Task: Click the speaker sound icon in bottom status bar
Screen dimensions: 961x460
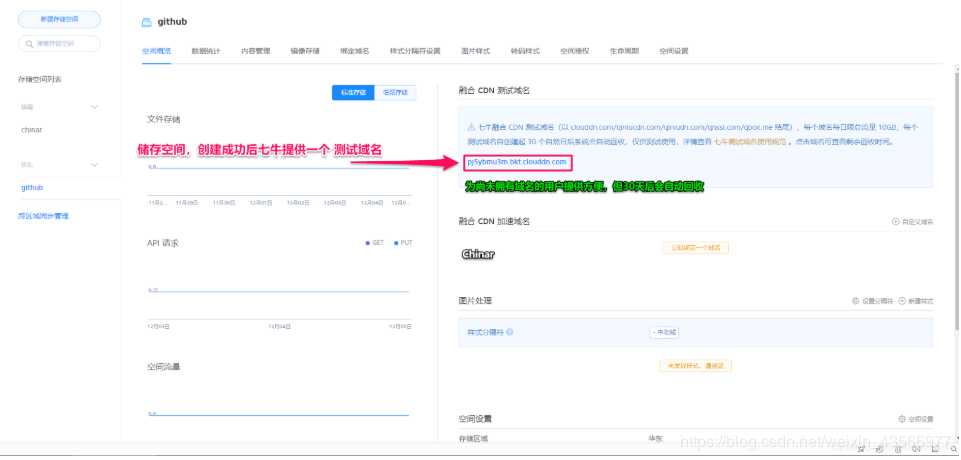Action: [916, 449]
